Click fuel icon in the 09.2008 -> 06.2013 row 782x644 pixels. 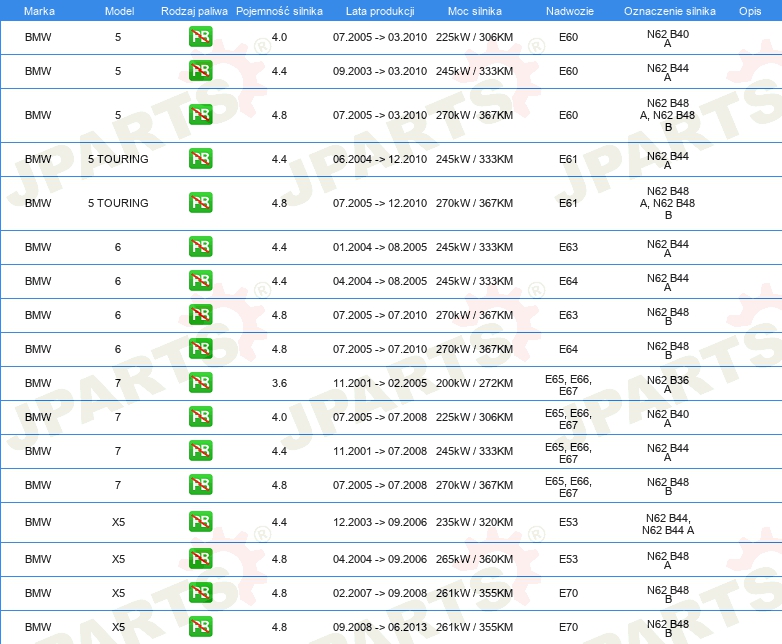click(200, 627)
